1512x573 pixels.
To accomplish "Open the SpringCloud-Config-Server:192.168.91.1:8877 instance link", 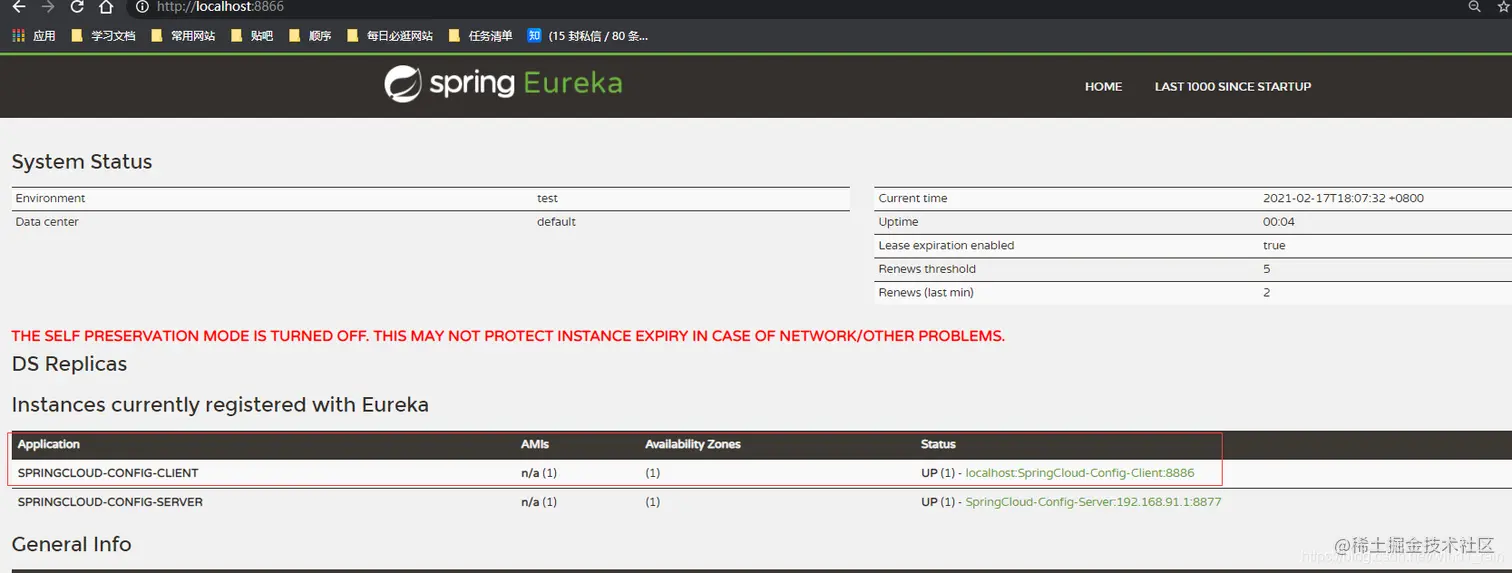I will pyautogui.click(x=1093, y=502).
